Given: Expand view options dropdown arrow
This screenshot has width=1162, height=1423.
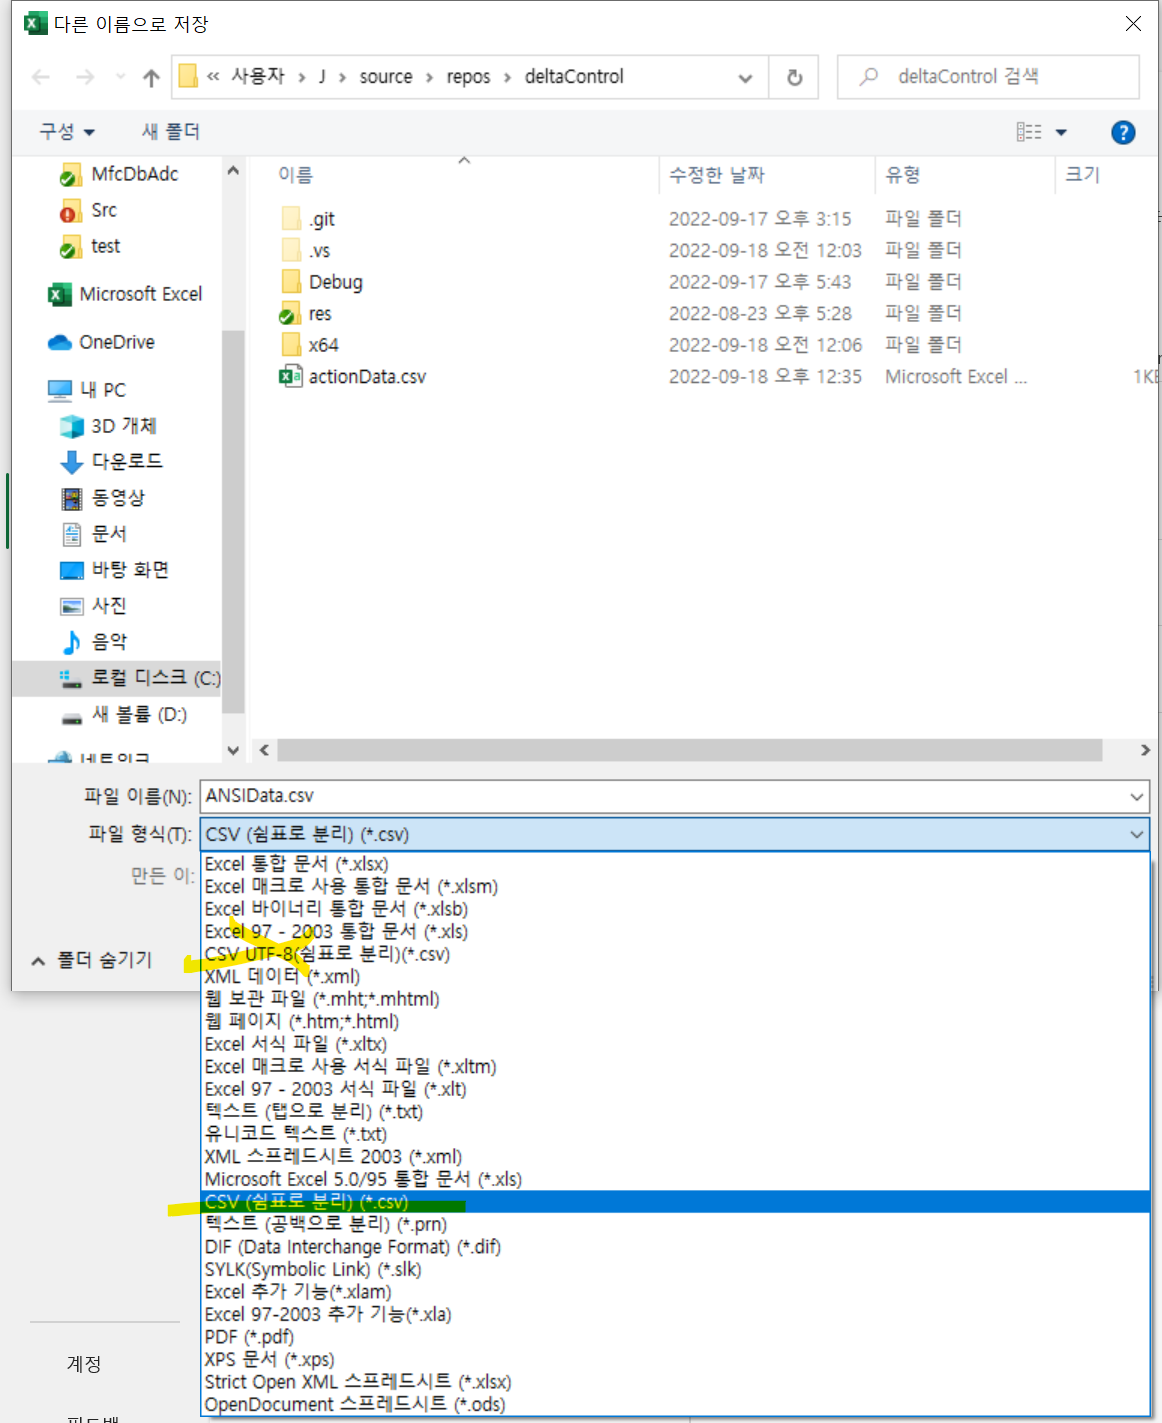Looking at the screenshot, I should coord(1061,132).
